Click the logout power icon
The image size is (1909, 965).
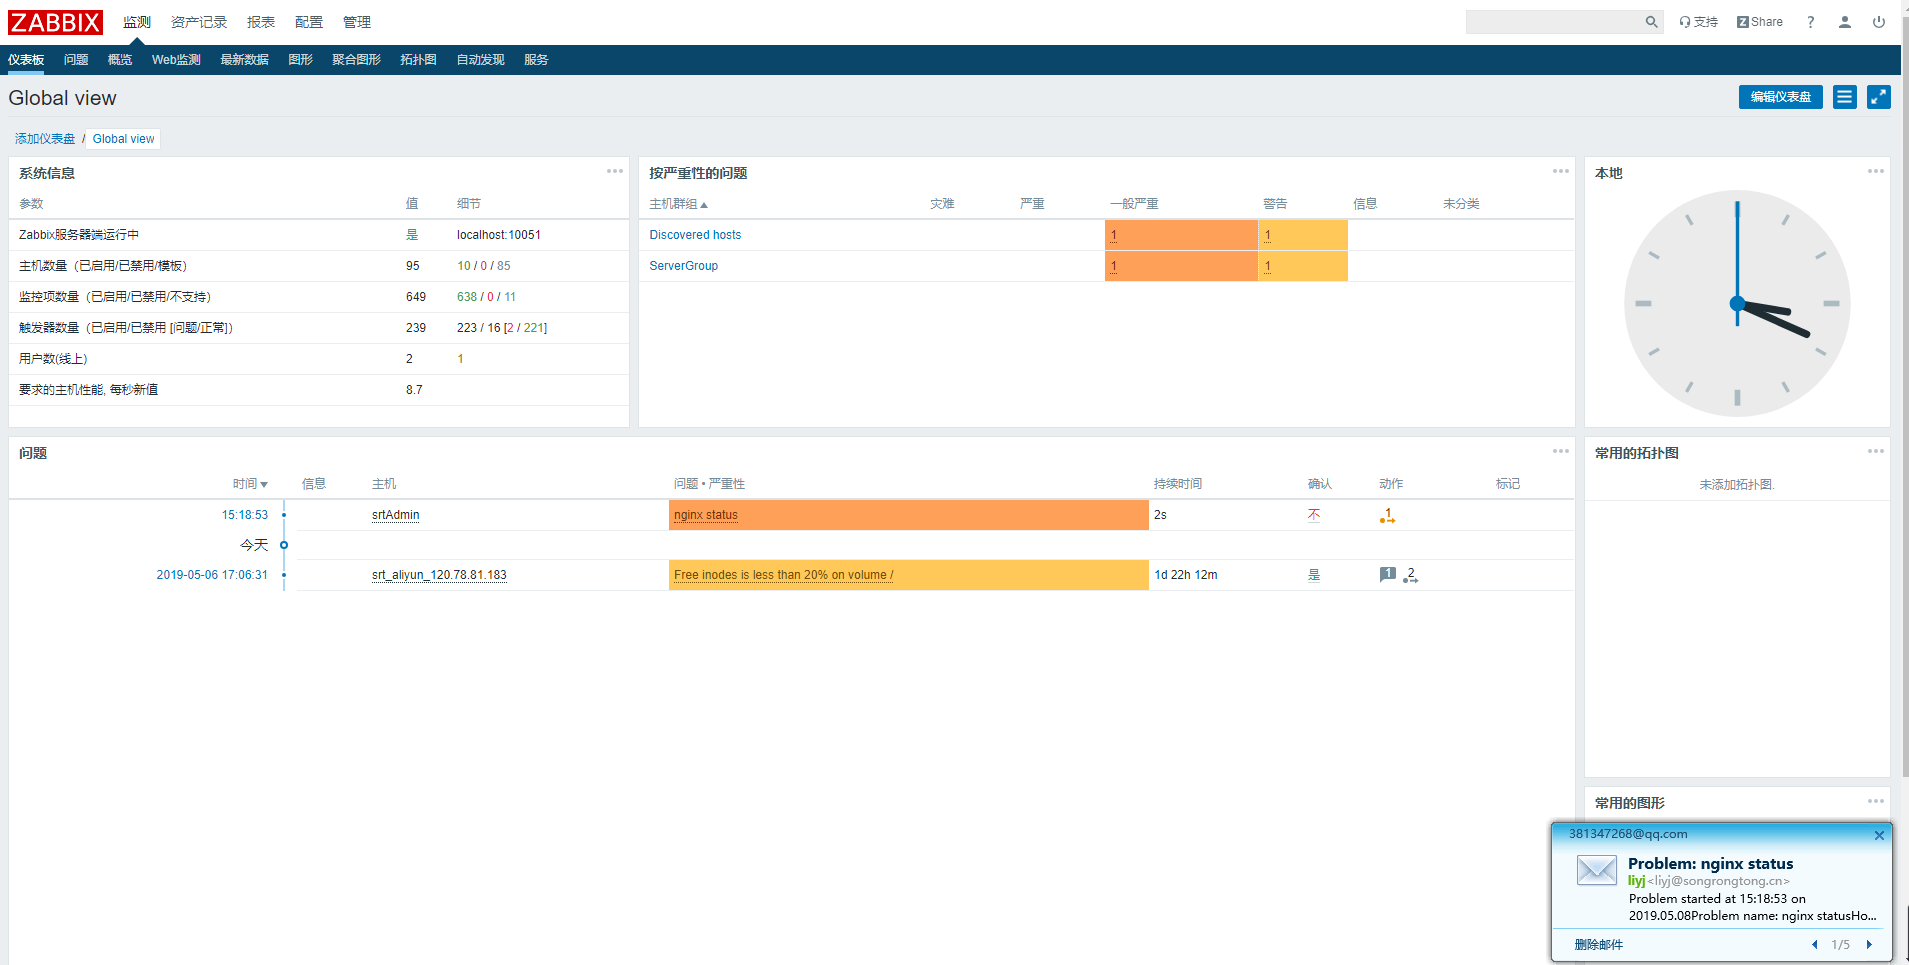(x=1878, y=22)
